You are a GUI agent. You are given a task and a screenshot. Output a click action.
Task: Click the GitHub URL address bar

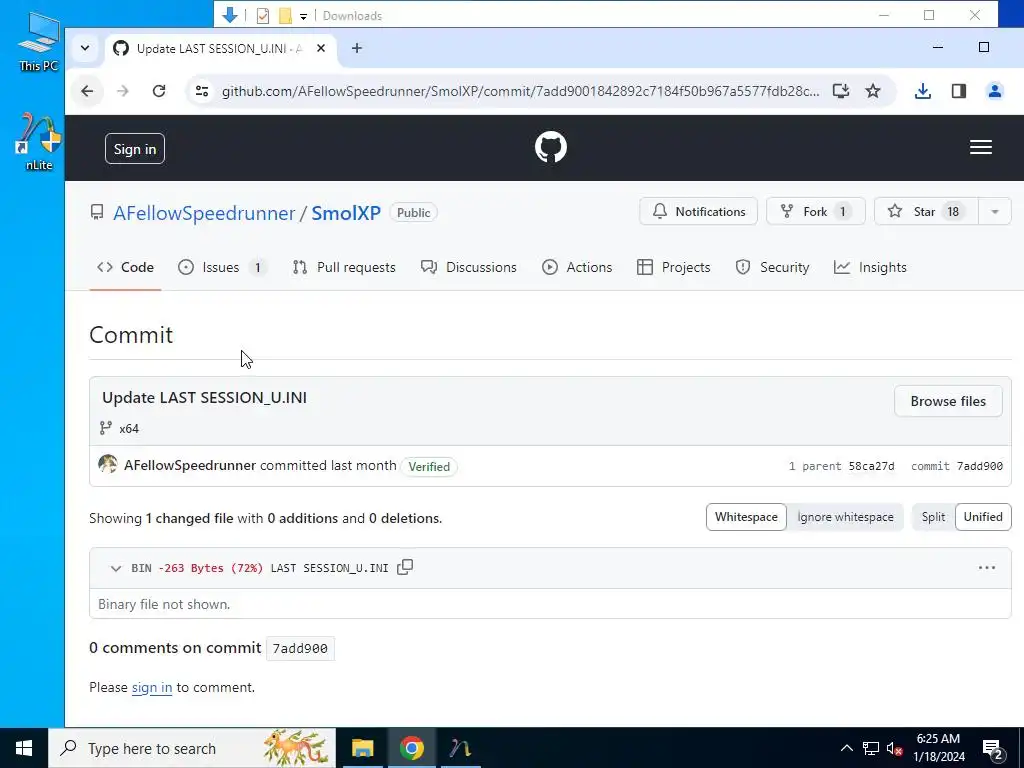click(x=520, y=91)
